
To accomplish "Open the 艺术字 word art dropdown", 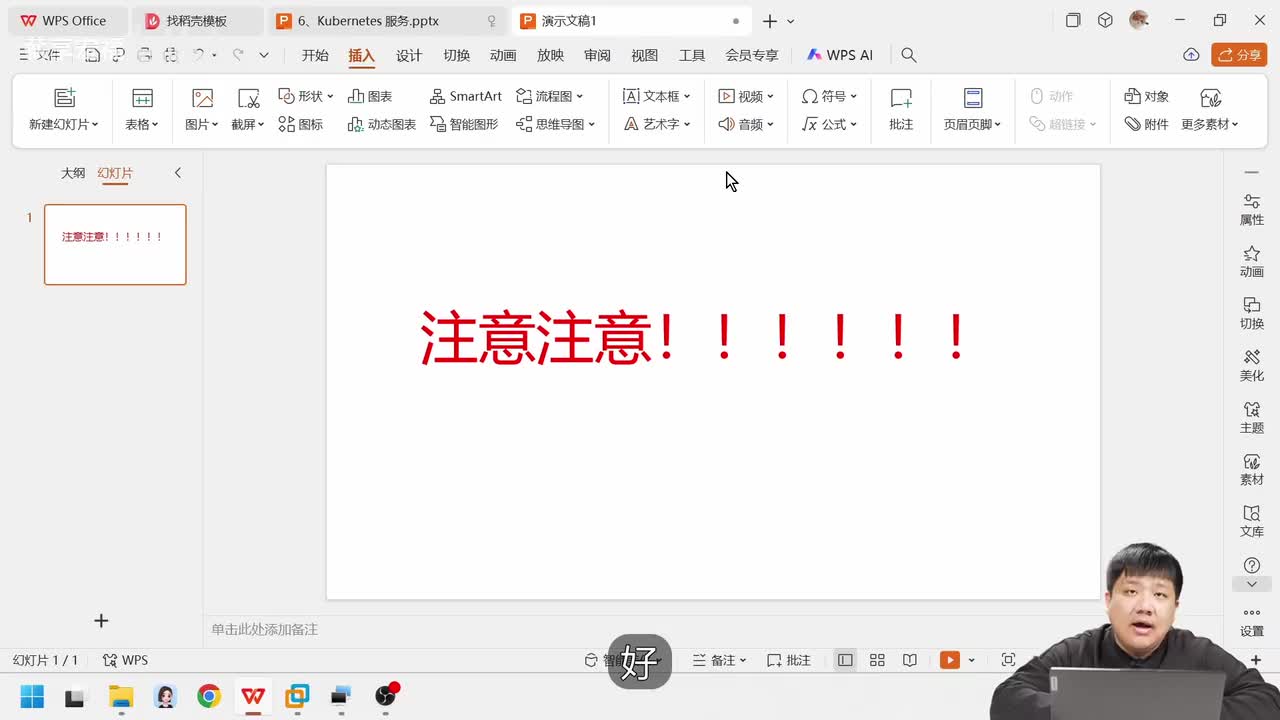I will pyautogui.click(x=657, y=124).
